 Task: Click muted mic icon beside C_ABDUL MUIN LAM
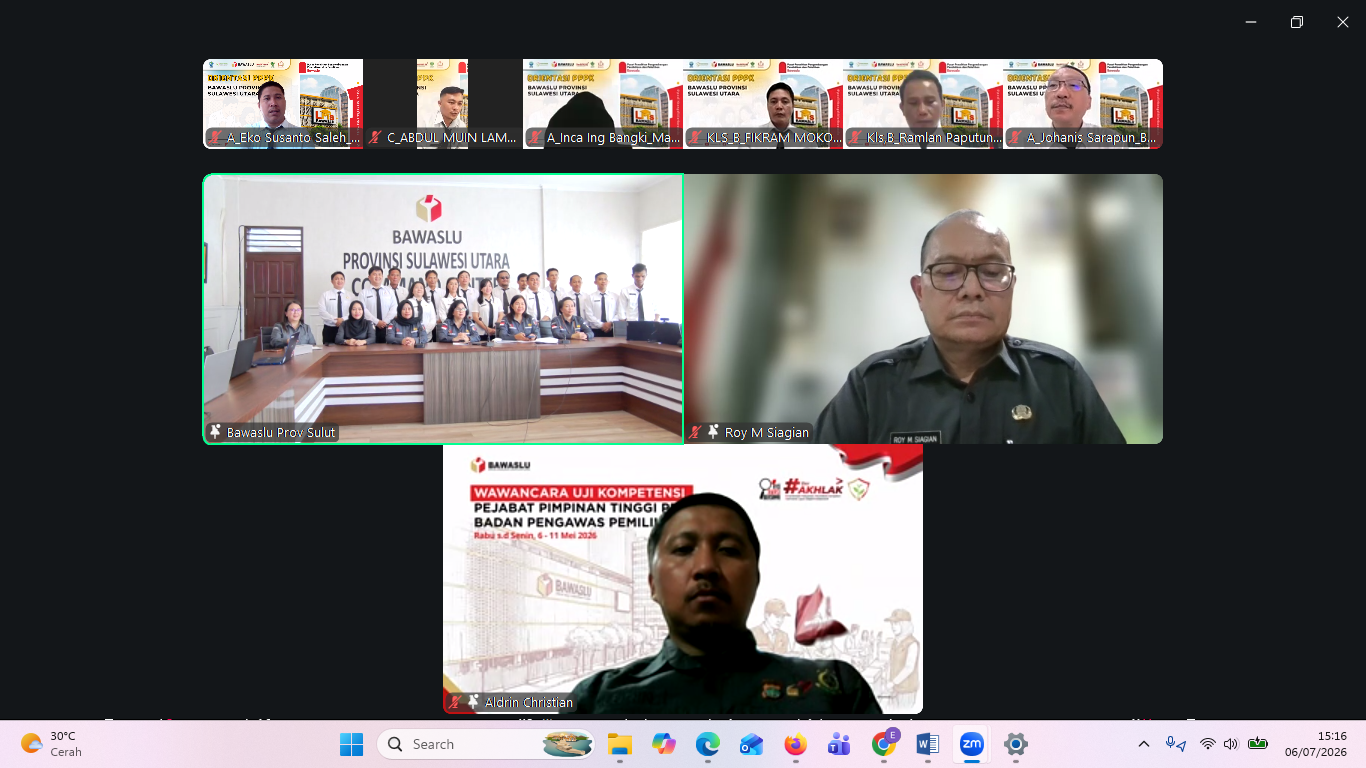pos(375,138)
